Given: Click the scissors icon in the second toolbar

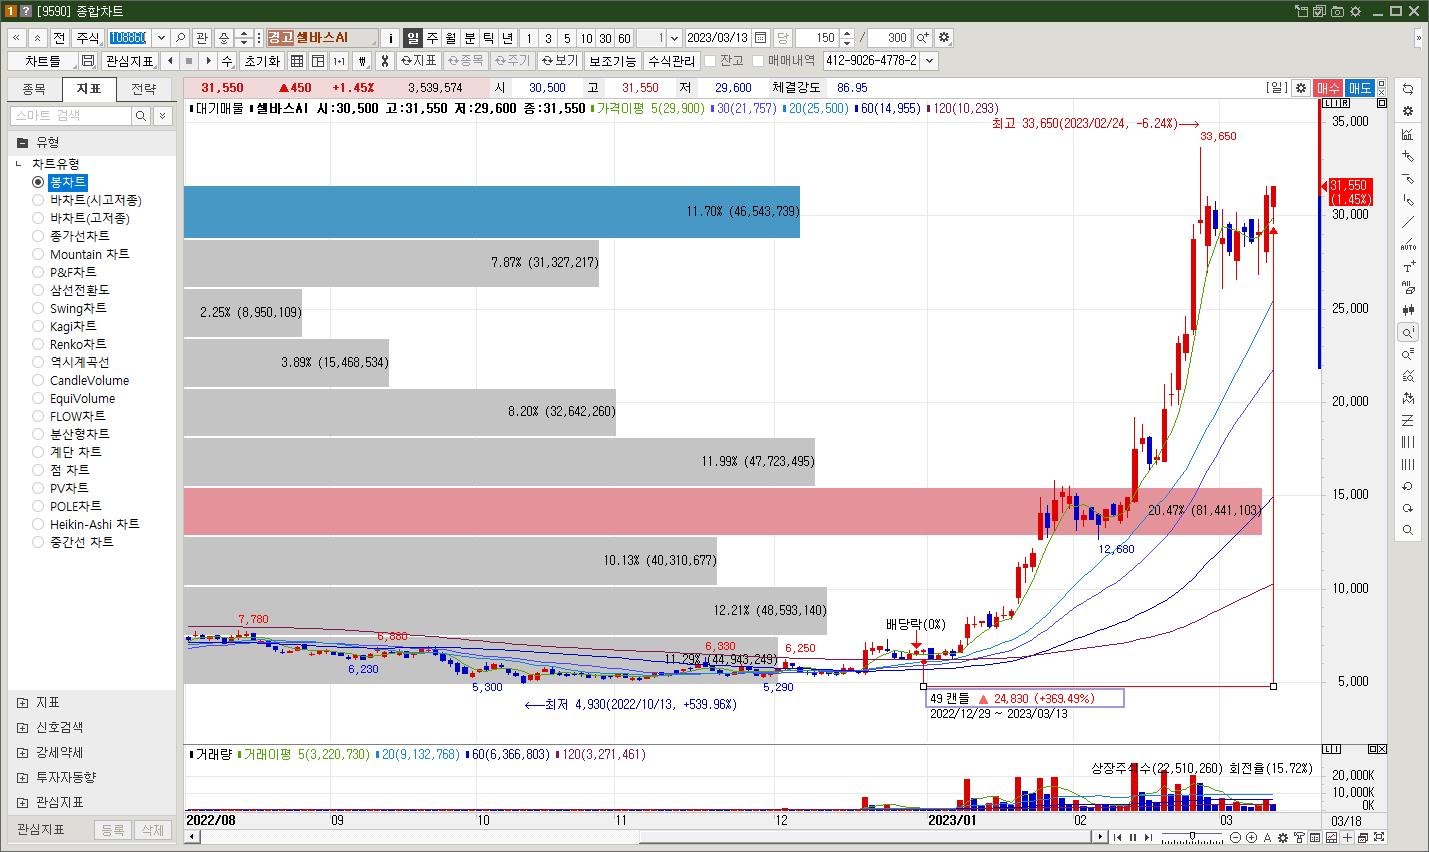Looking at the screenshot, I should [385, 61].
